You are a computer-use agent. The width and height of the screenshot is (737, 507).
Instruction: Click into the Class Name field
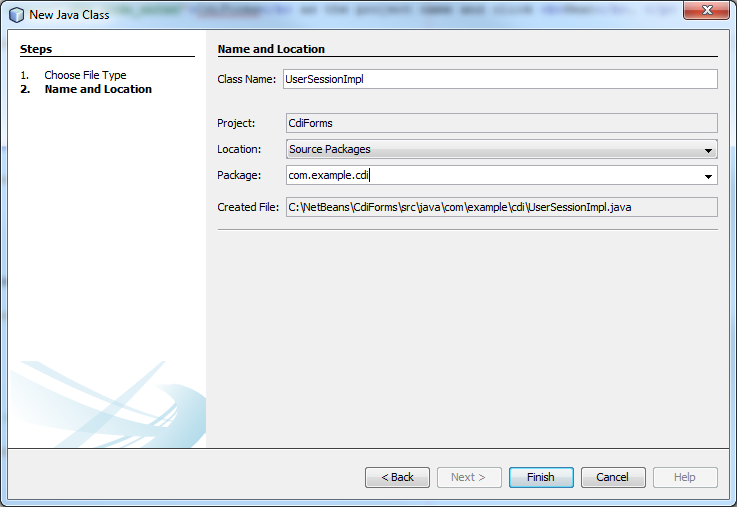[x=500, y=79]
